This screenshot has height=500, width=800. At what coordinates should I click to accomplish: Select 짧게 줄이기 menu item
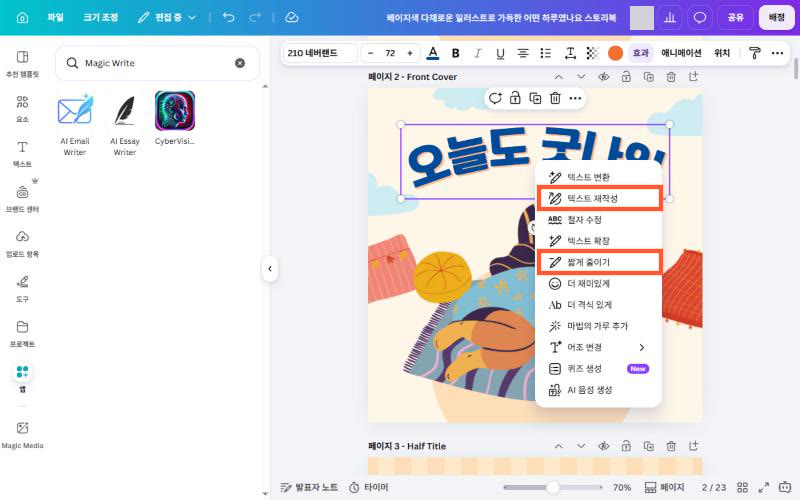[x=599, y=262]
